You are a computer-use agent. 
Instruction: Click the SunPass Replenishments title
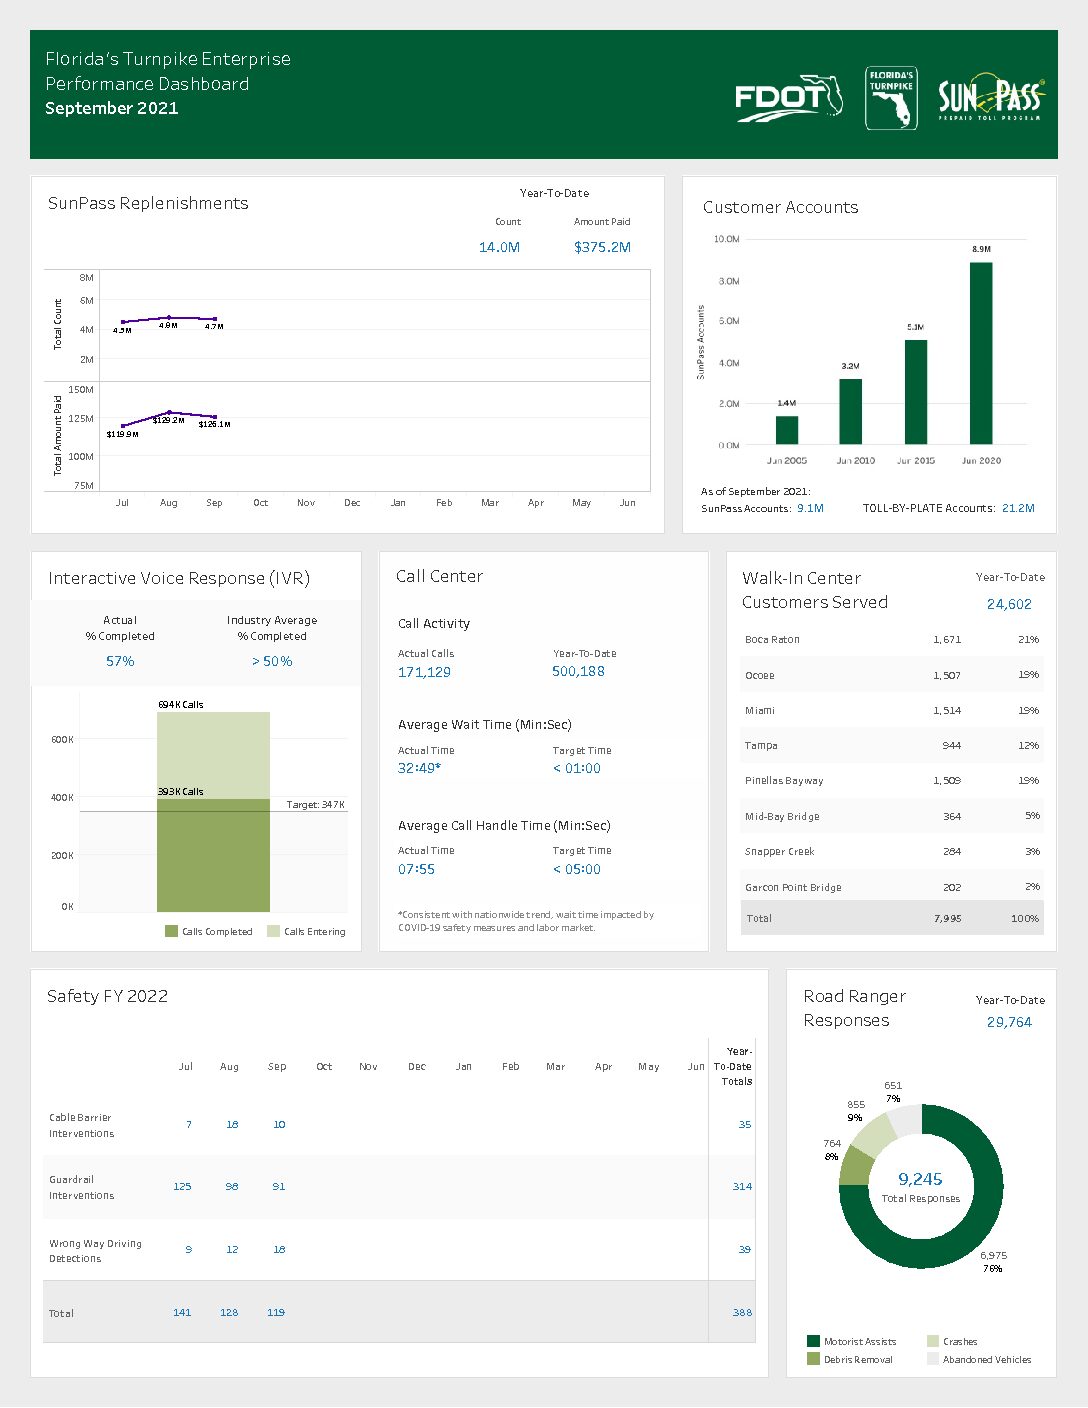pyautogui.click(x=148, y=203)
